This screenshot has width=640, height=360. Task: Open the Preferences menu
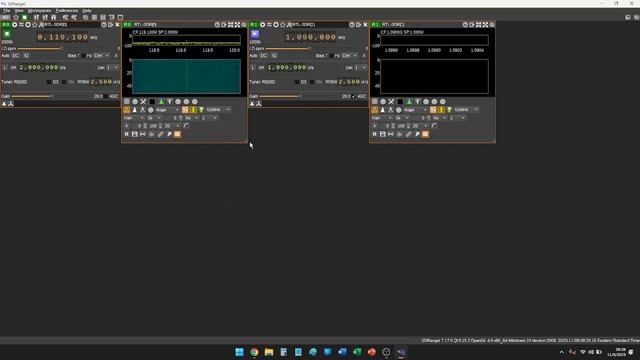pyautogui.click(x=67, y=11)
